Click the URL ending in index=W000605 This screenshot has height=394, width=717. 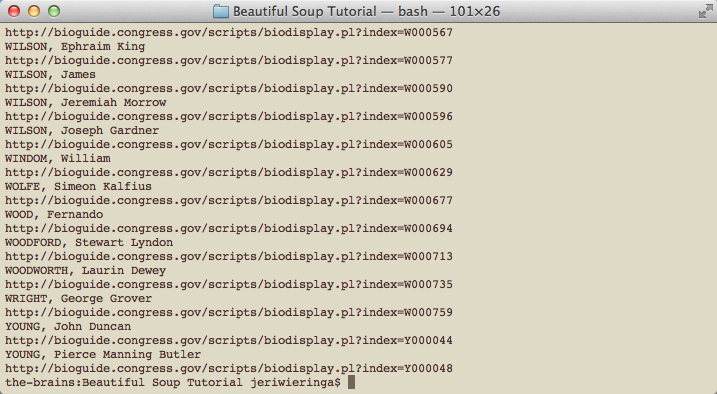[229, 144]
